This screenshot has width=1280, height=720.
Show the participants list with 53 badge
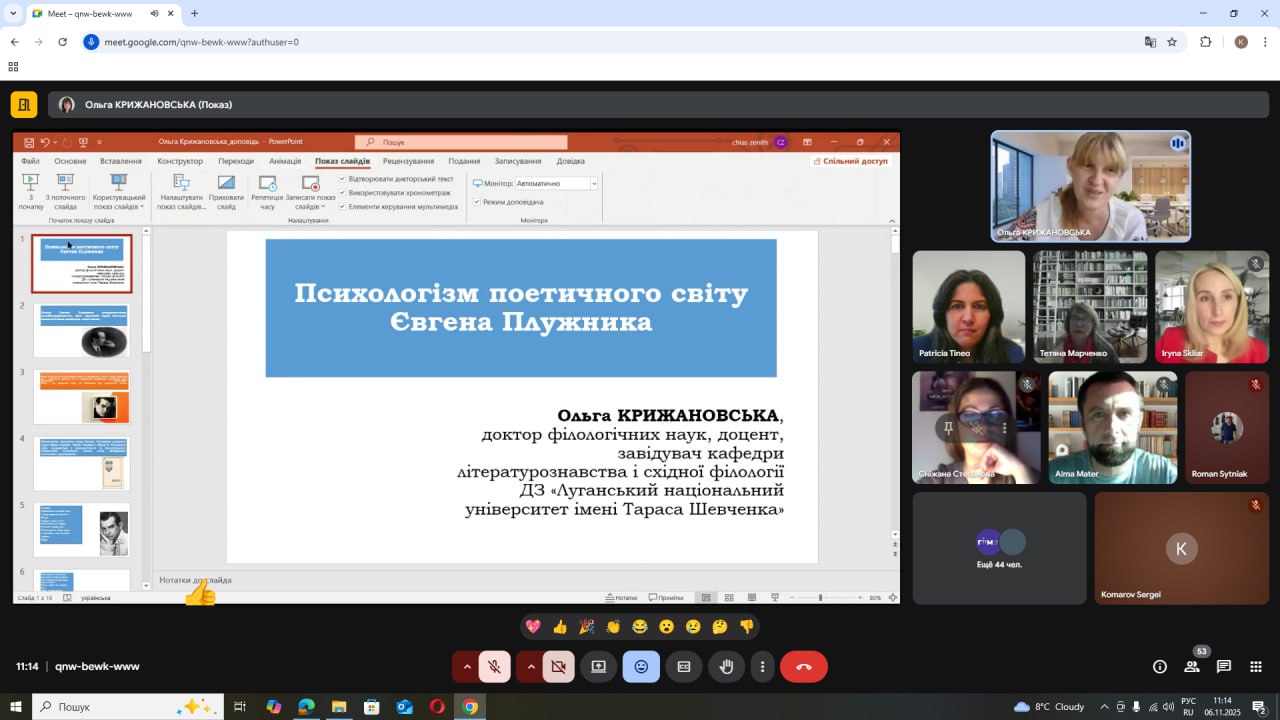click(1192, 667)
